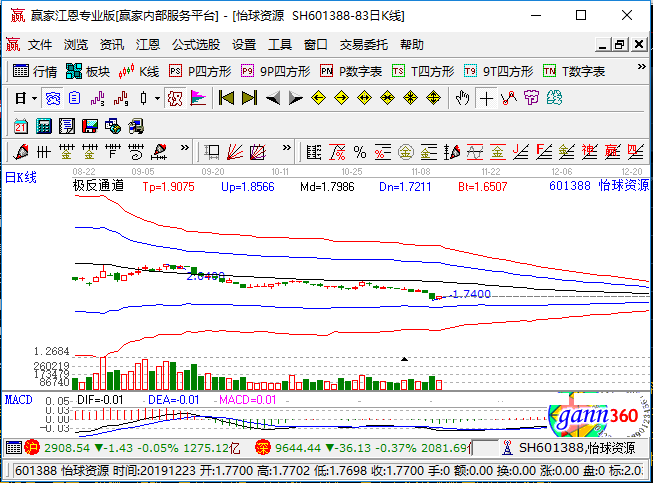653x483 pixels.
Task: Toggle the crosshair cursor tool
Action: point(486,99)
